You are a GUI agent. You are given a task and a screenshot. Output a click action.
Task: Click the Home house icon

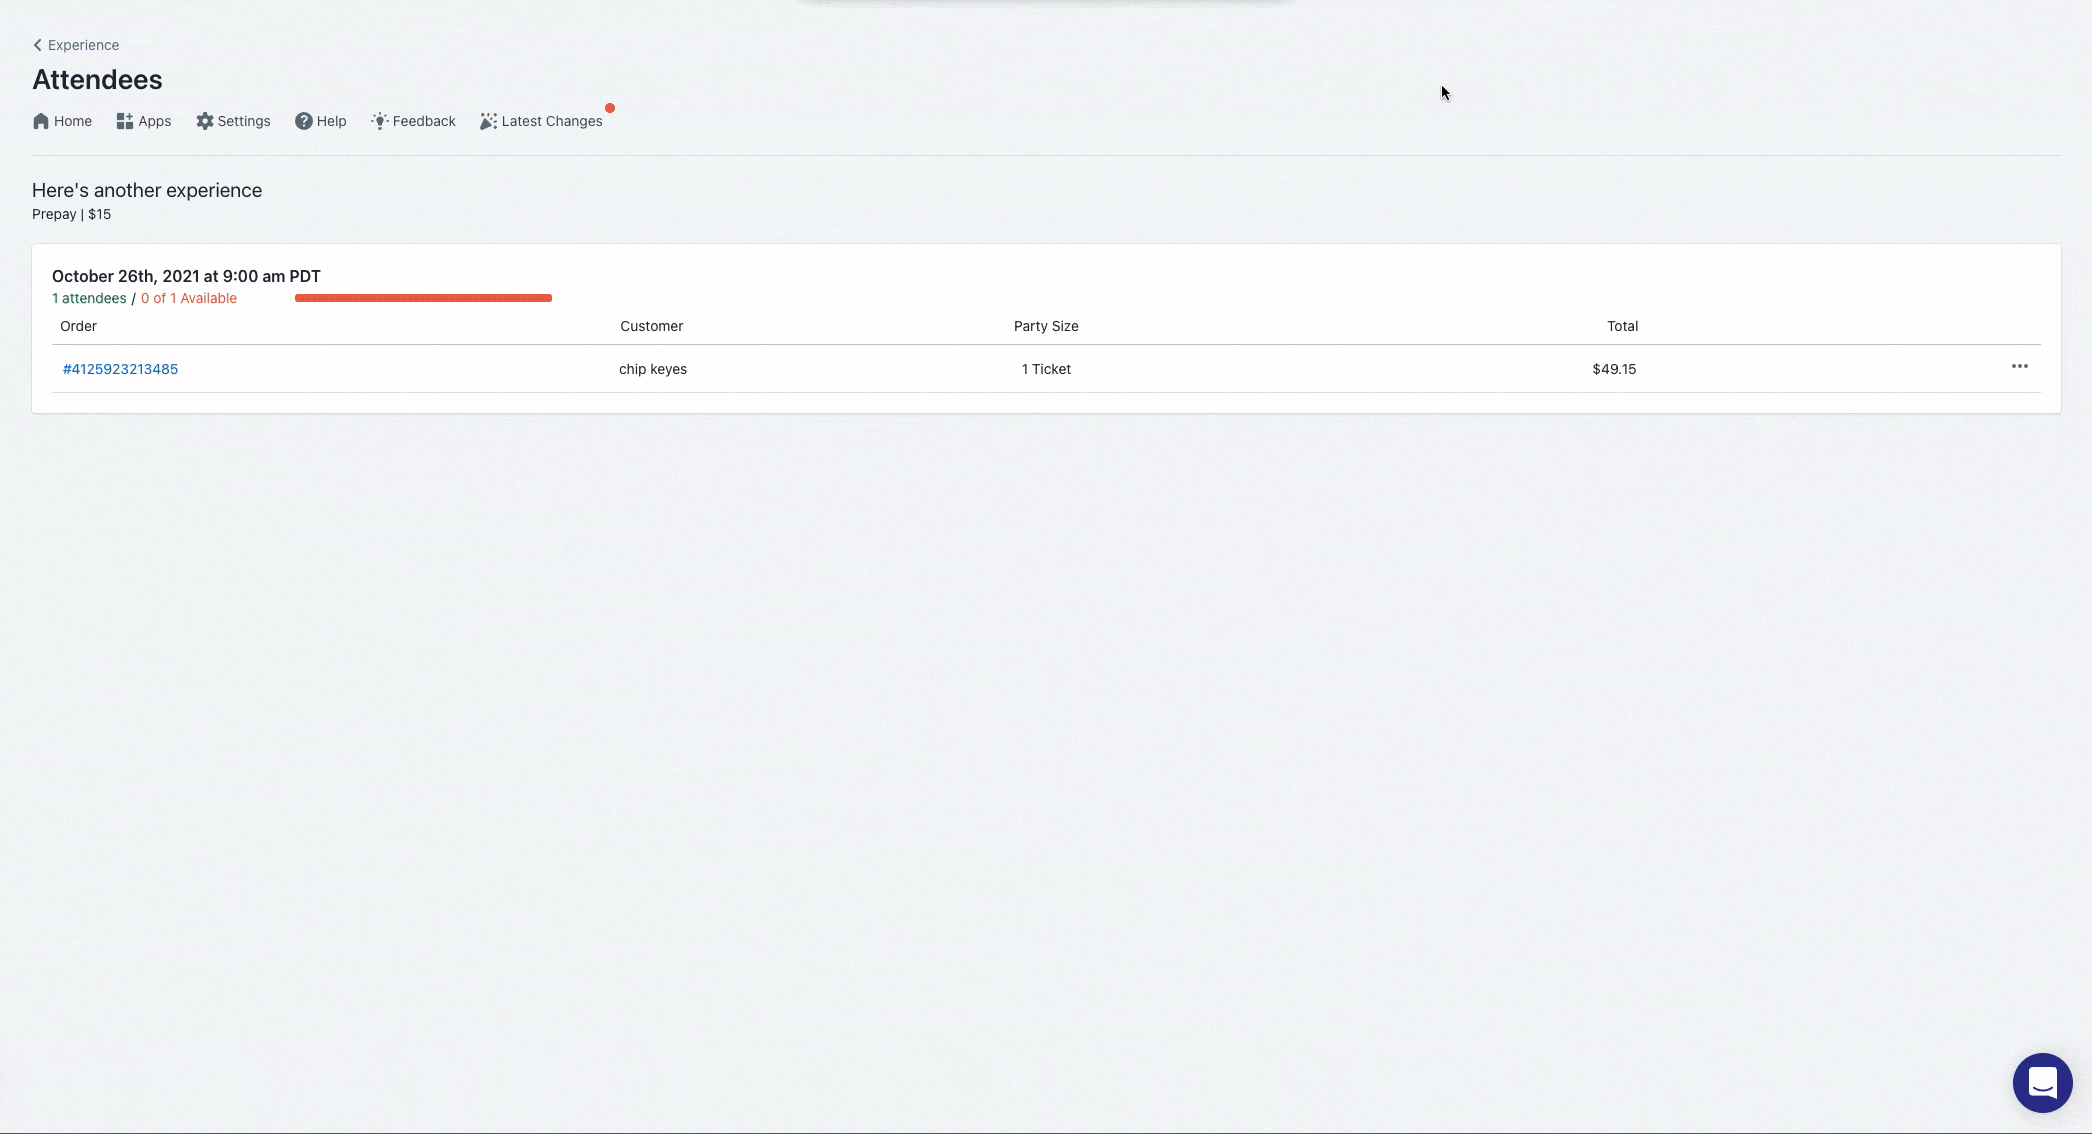41,121
